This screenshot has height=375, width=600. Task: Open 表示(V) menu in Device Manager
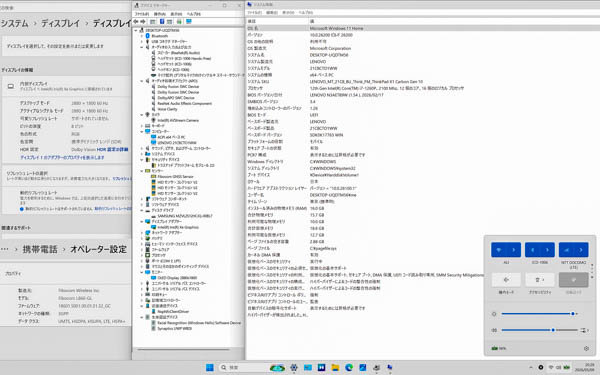pyautogui.click(x=176, y=14)
